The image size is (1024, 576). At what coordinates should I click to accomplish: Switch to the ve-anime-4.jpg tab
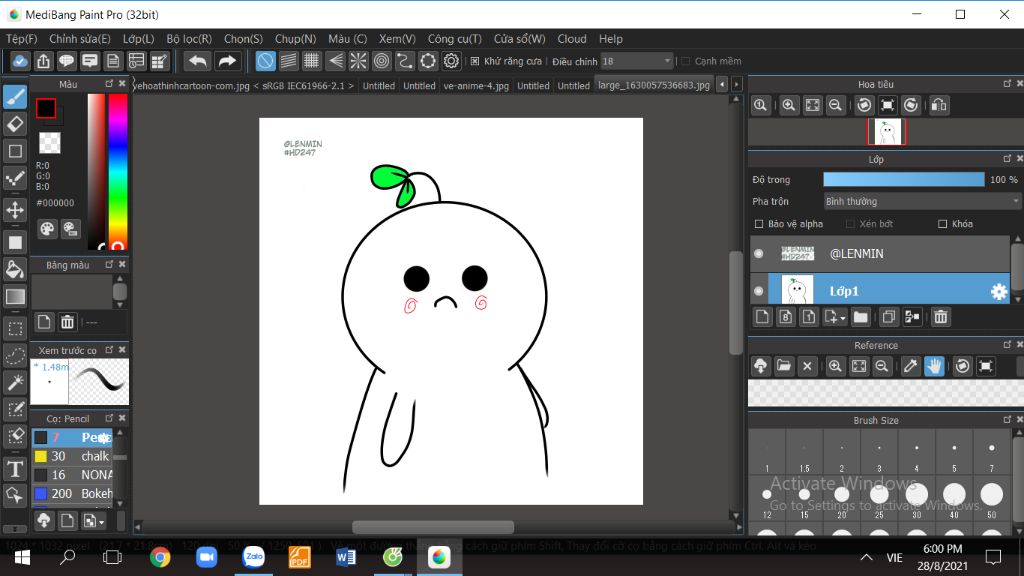click(476, 86)
